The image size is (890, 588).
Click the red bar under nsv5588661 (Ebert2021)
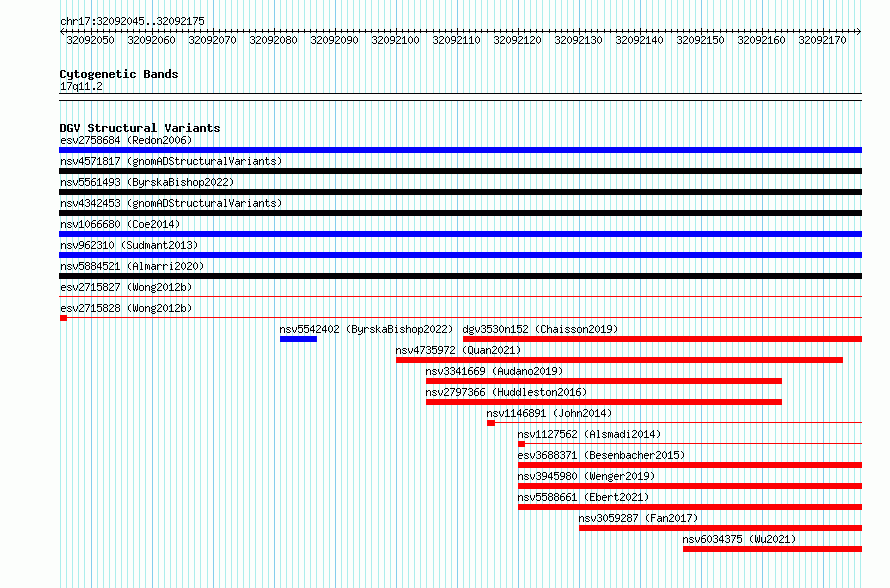pyautogui.click(x=690, y=507)
